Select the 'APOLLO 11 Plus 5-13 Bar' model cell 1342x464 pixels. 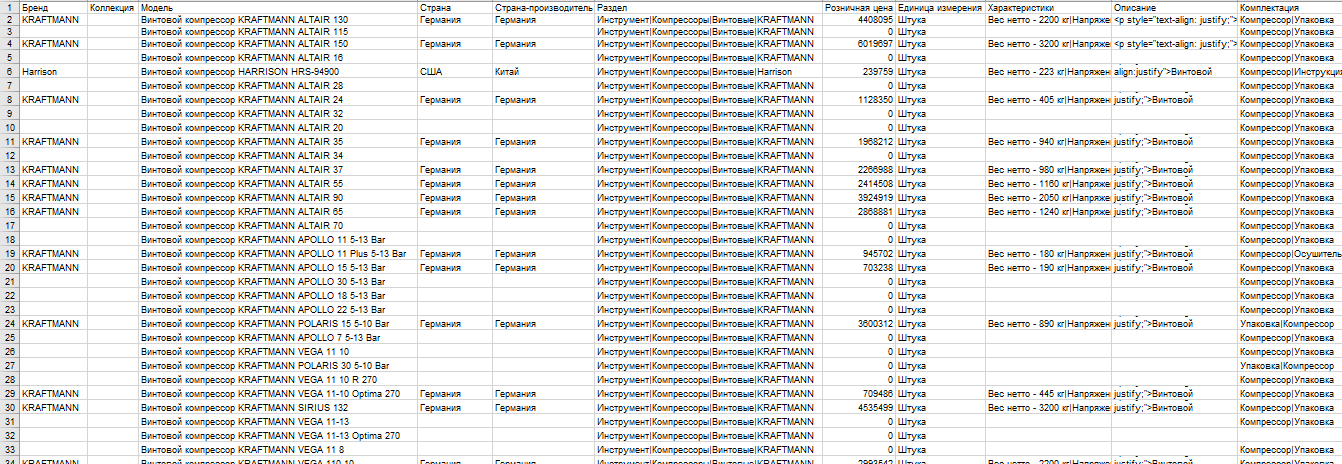click(278, 254)
